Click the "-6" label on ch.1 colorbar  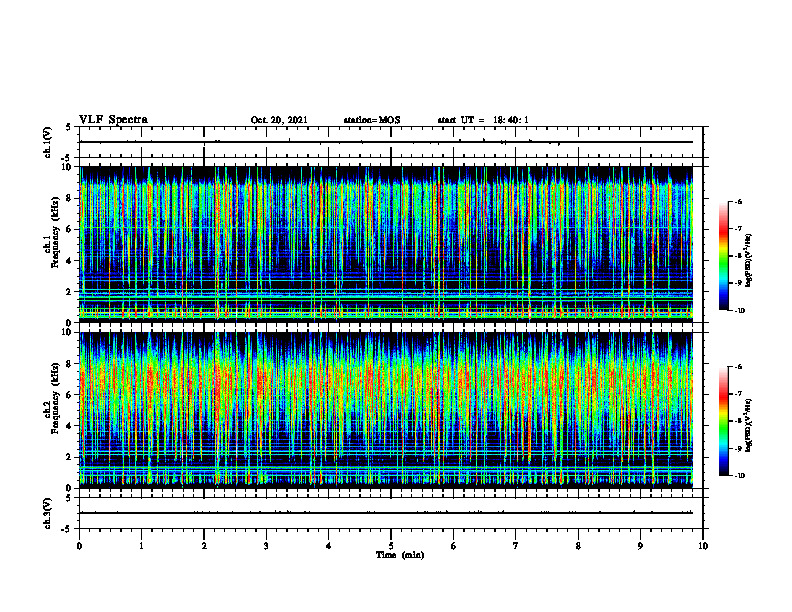click(738, 202)
